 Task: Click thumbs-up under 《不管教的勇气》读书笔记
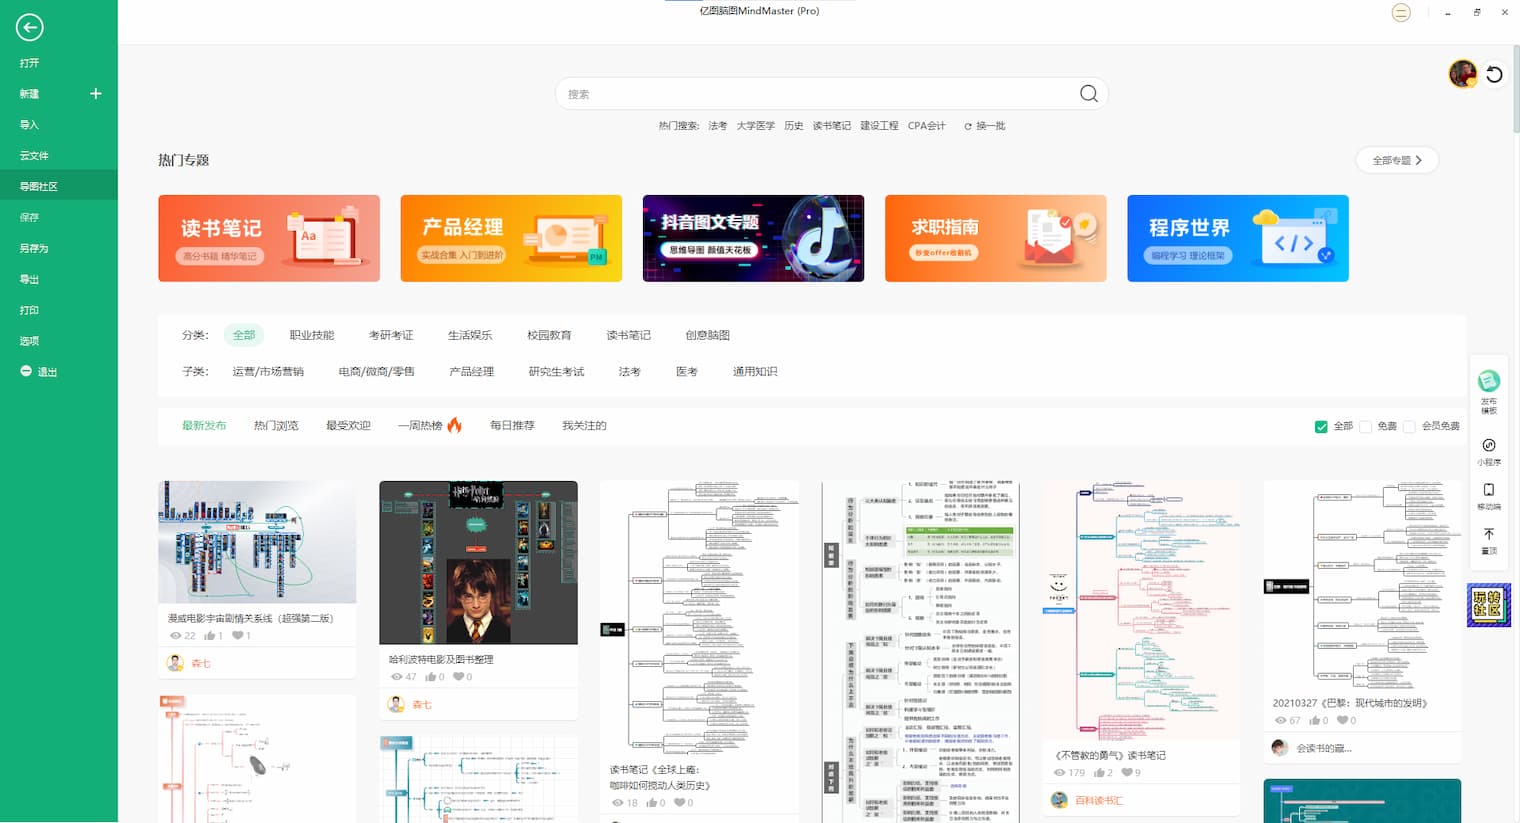tap(1099, 772)
